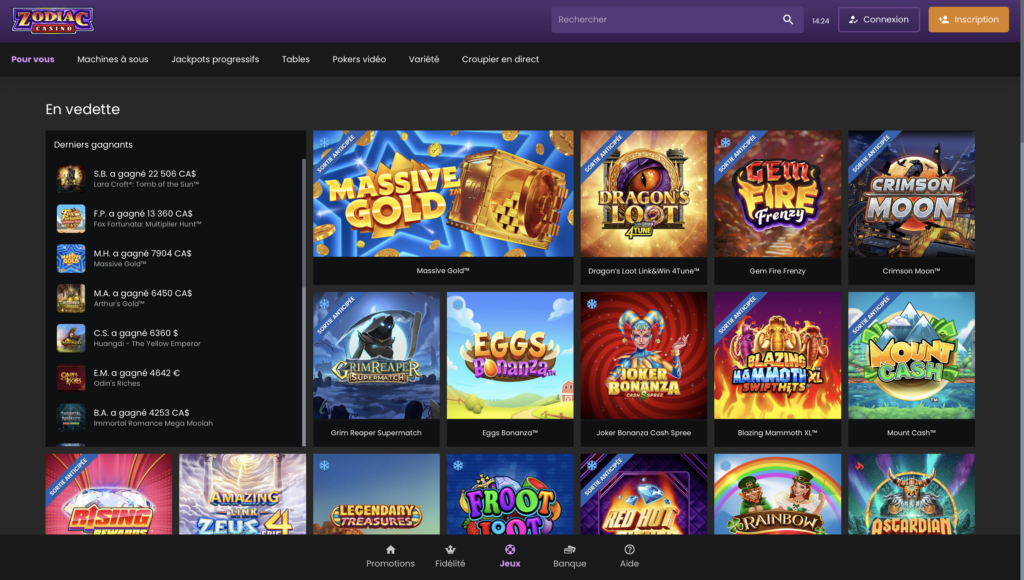The width and height of the screenshot is (1024, 580).
Task: Click the snowflake badge on Froot Loot
Action: (458, 466)
